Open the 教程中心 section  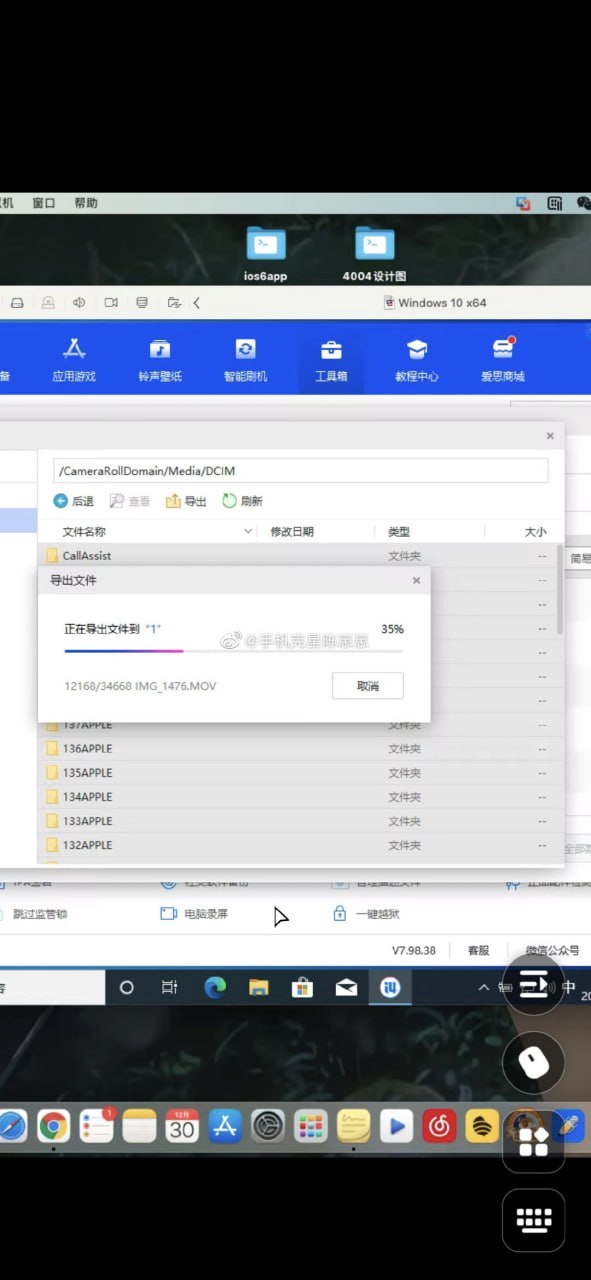[x=417, y=361]
